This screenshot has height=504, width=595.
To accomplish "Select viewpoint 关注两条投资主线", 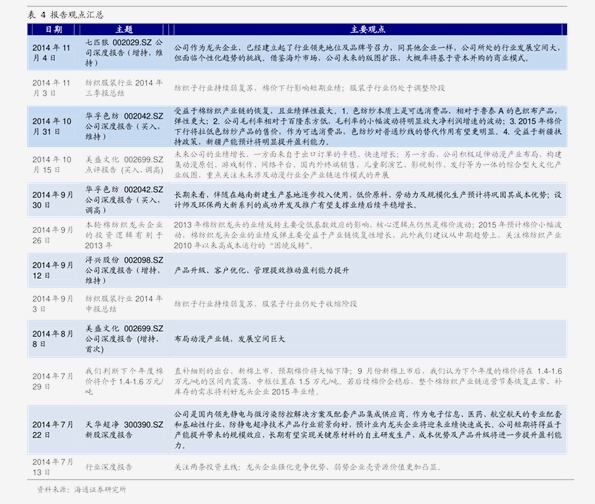I will coord(308,467).
